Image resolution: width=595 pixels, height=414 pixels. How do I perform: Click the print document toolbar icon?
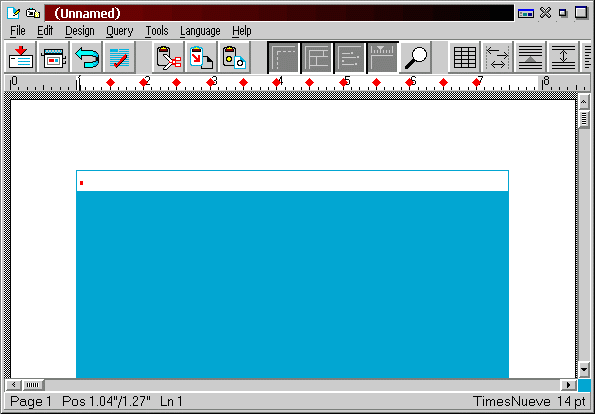(54, 57)
